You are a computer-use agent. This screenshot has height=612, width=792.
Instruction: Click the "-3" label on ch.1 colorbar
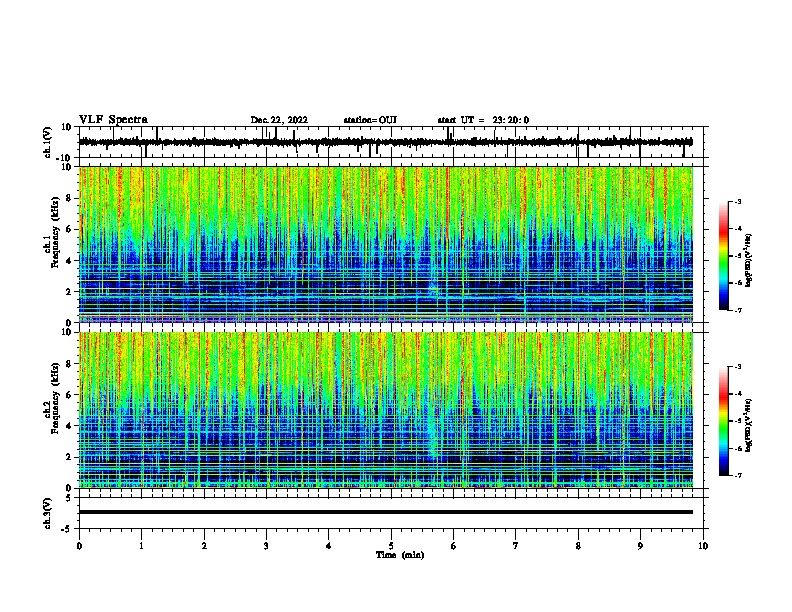737,202
